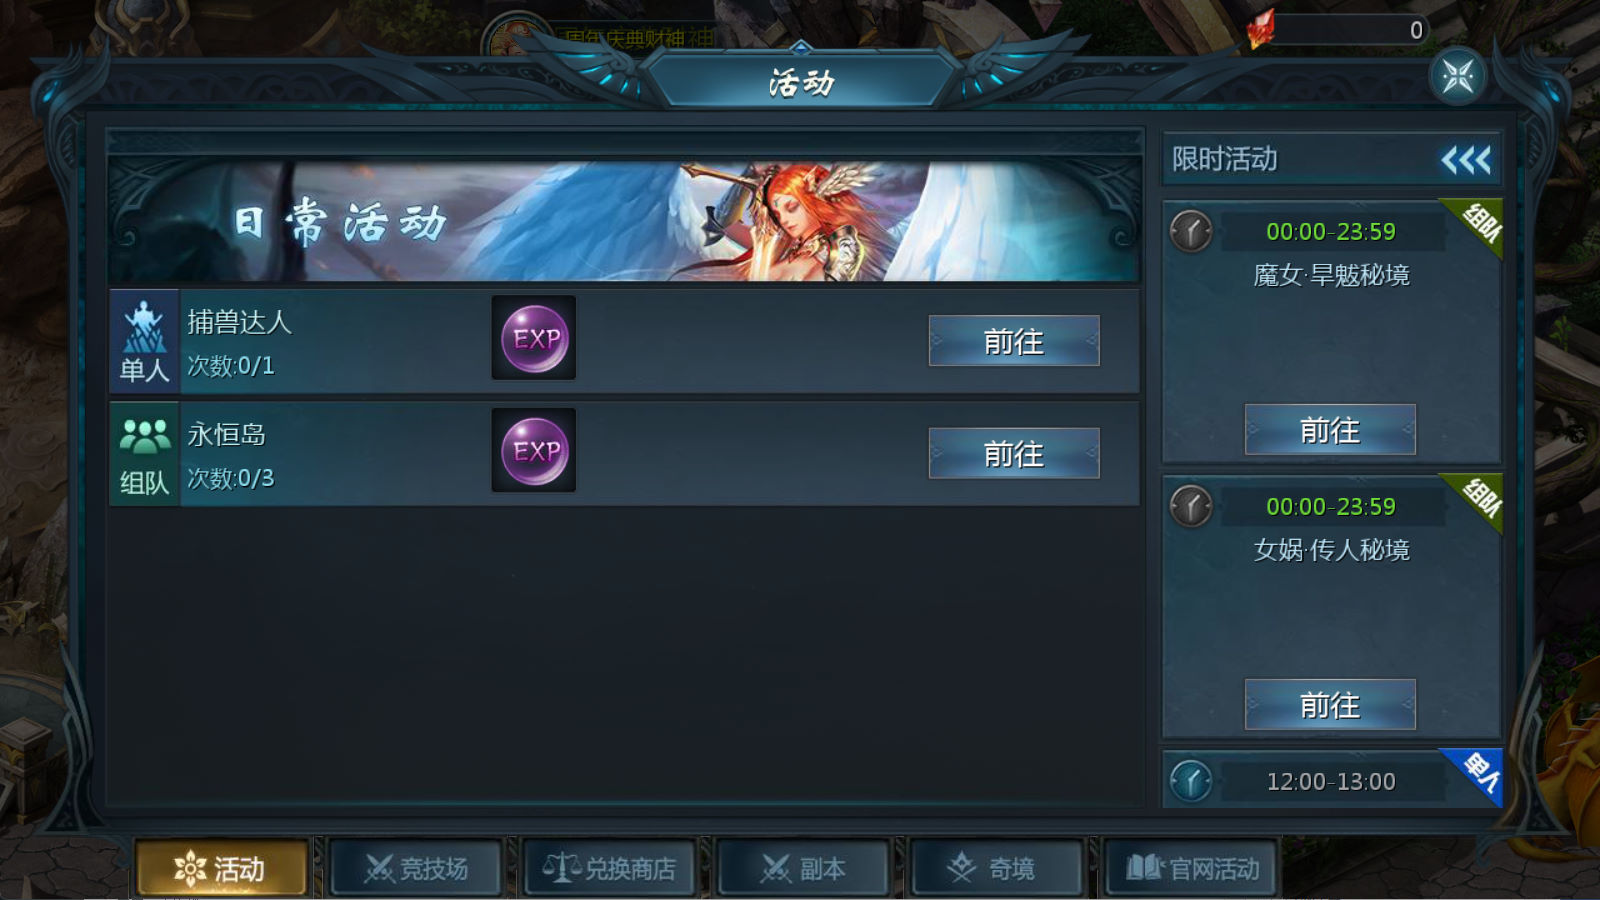This screenshot has height=900, width=1600.
Task: Go to 捕兽达人 via 前往 button
Action: pyautogui.click(x=1014, y=341)
